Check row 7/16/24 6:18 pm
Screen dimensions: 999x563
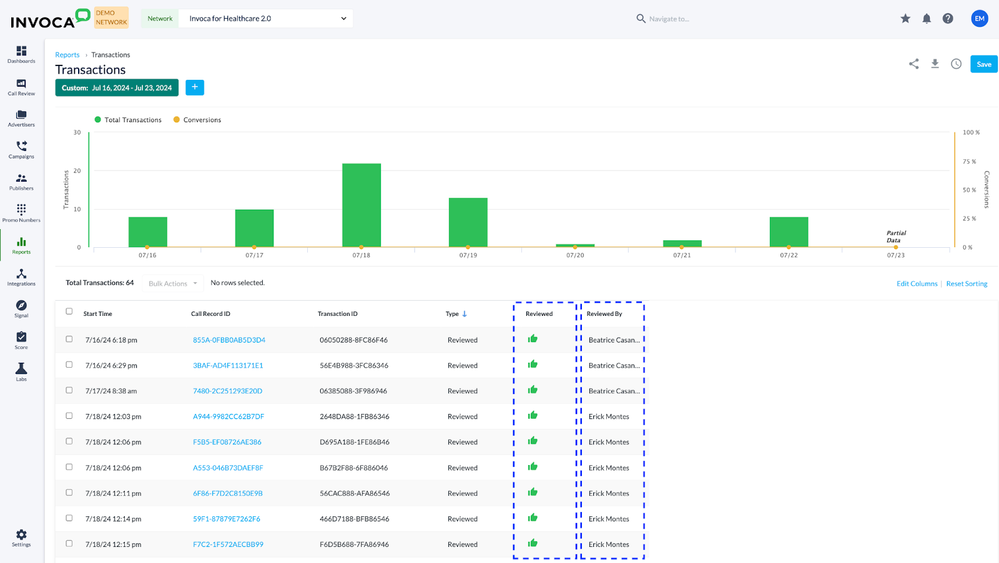click(69, 339)
